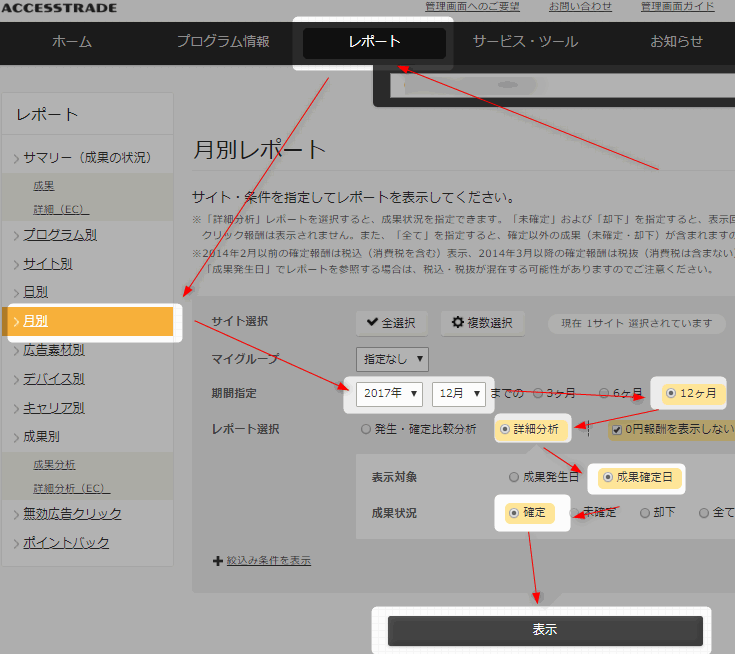Click the plus icon to show filter conditions

(218, 561)
